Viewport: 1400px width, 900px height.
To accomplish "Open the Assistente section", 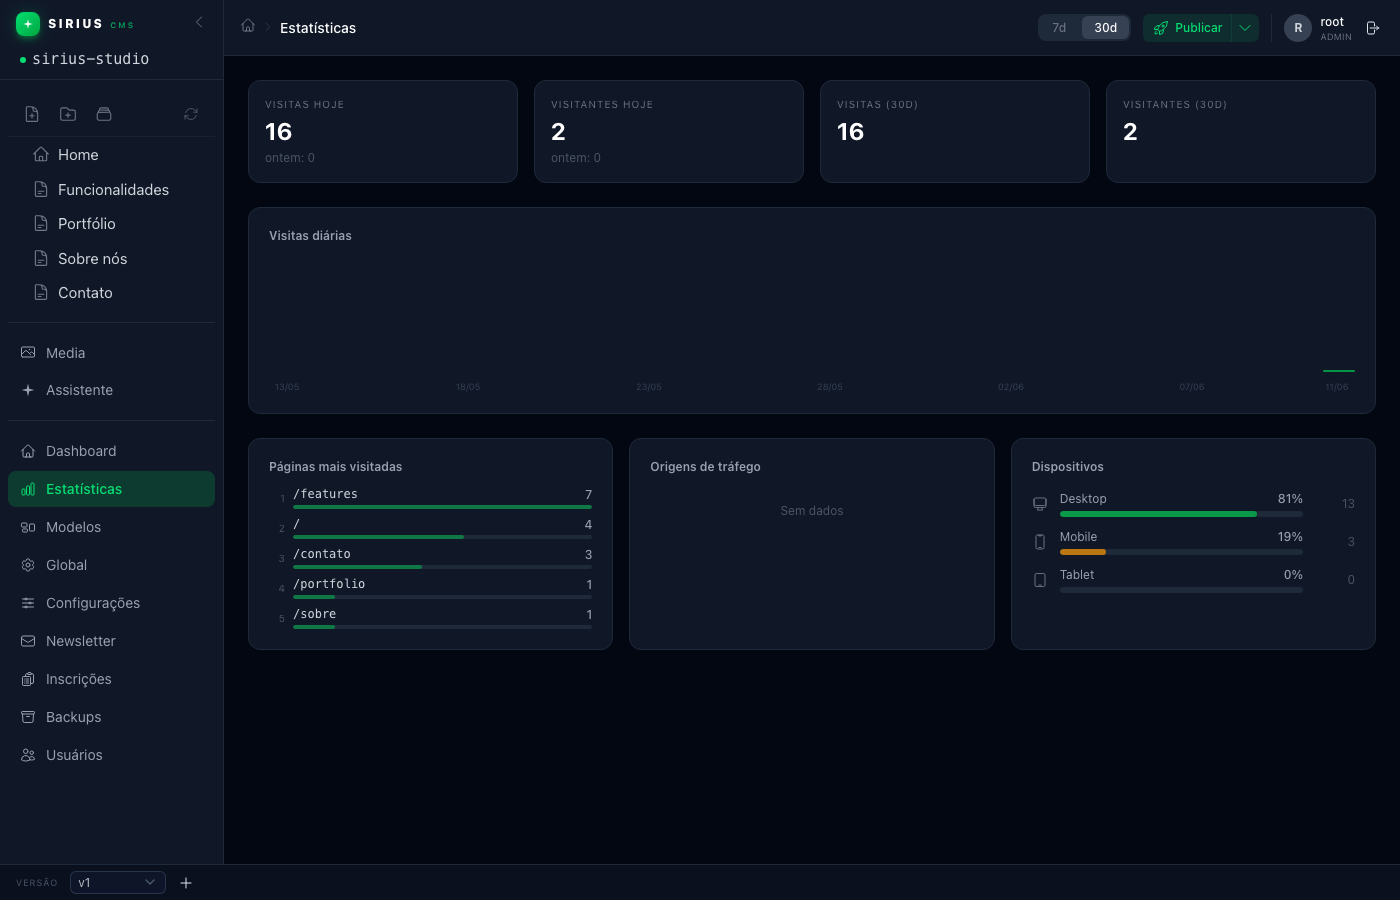I will coord(112,390).
